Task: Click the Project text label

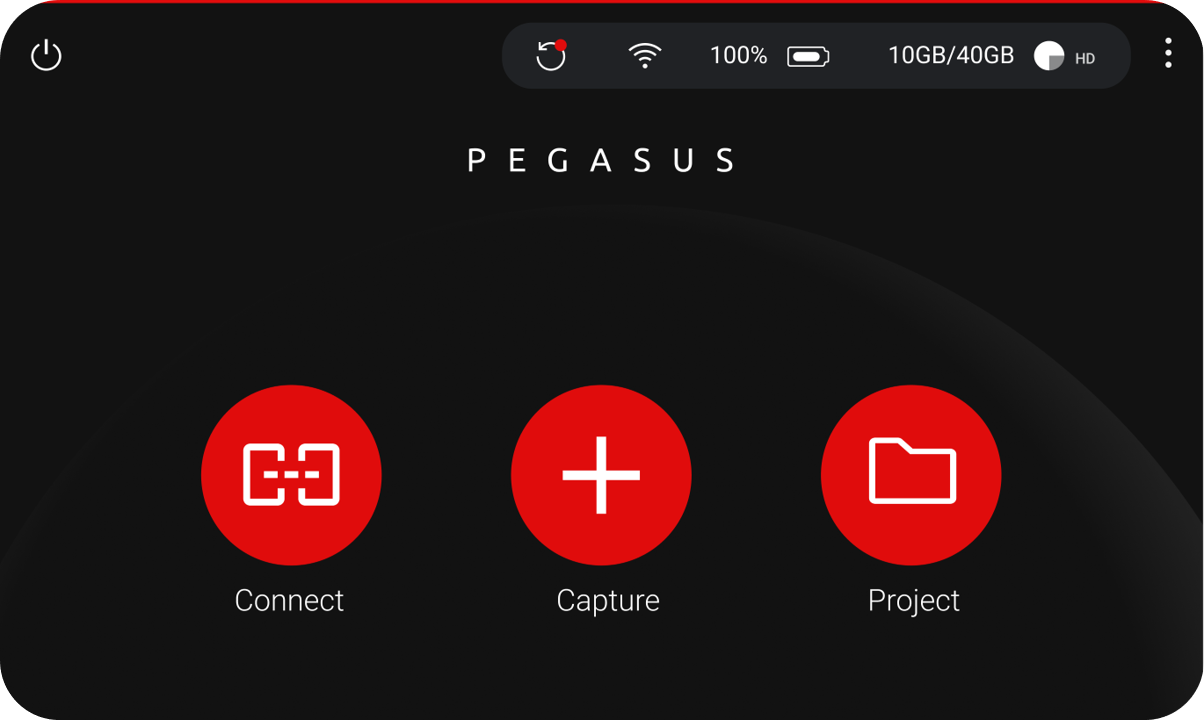Action: click(x=914, y=600)
